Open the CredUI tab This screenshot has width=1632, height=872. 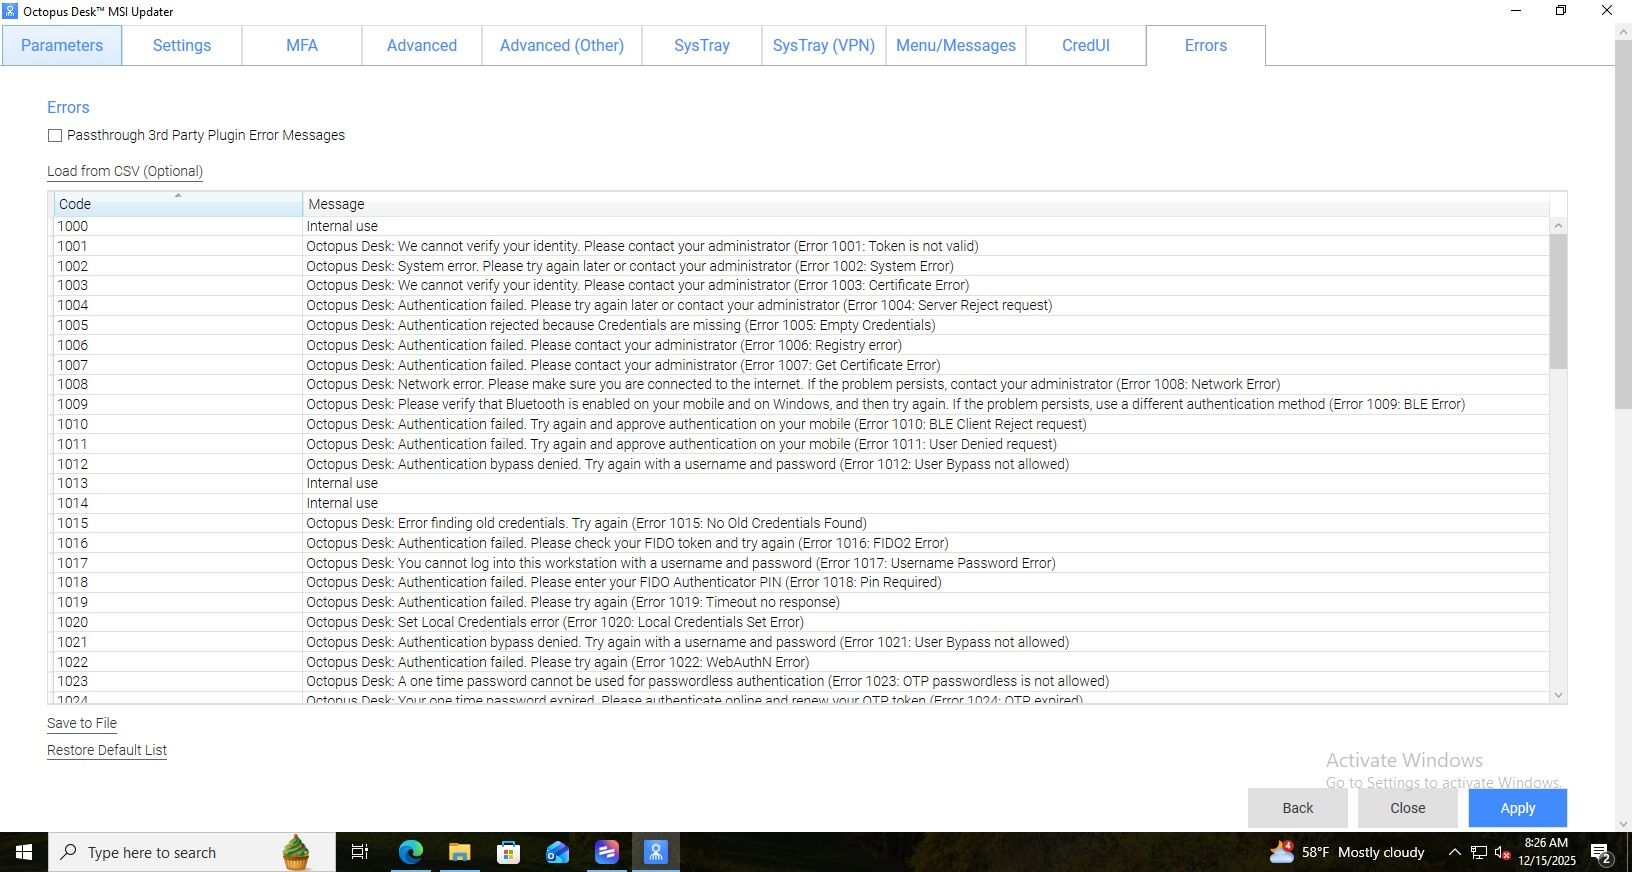pyautogui.click(x=1086, y=46)
